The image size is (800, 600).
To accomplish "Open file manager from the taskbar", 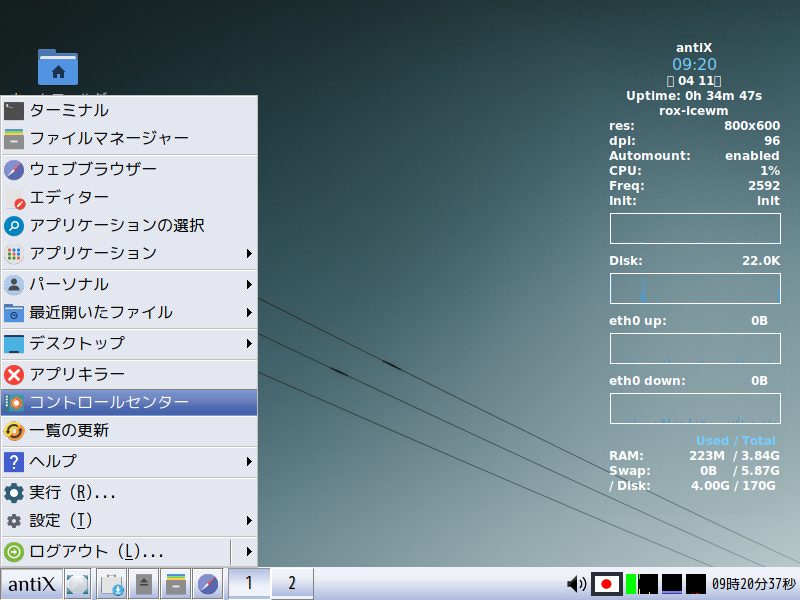I will coord(176,584).
